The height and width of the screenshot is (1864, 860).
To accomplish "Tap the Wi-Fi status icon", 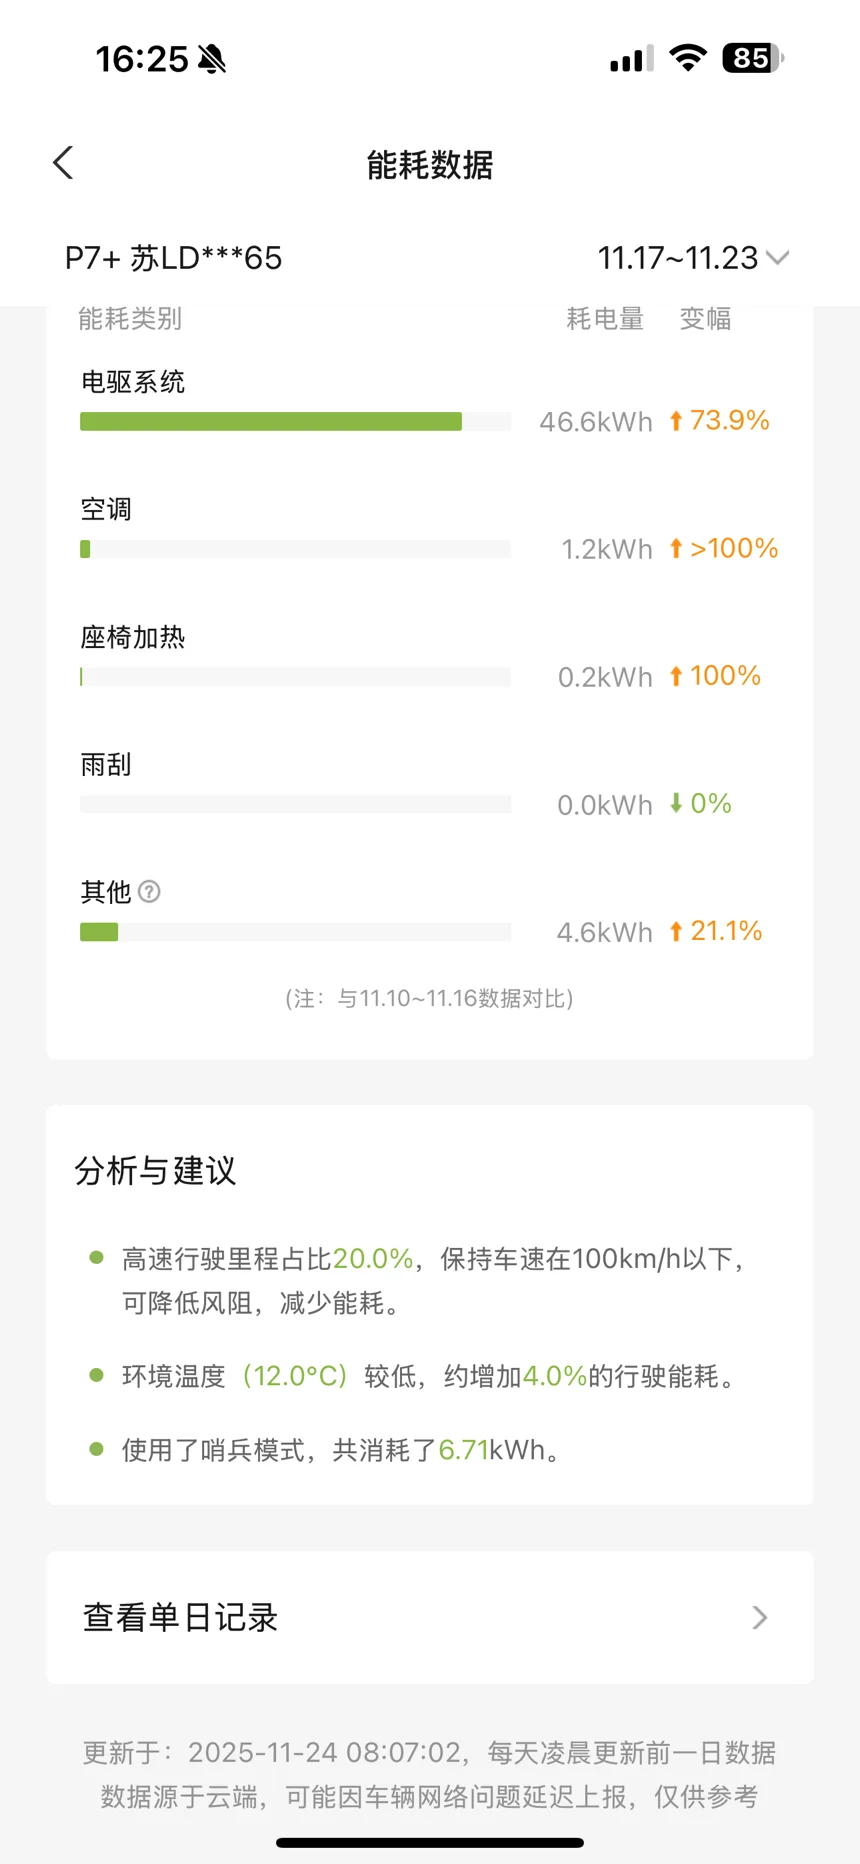I will [x=687, y=58].
